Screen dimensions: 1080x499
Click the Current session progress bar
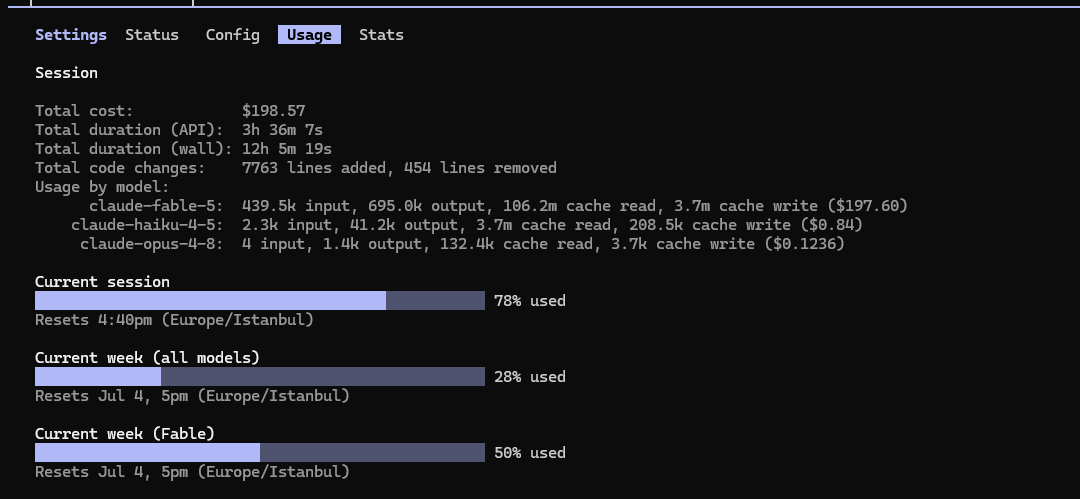[x=260, y=301]
